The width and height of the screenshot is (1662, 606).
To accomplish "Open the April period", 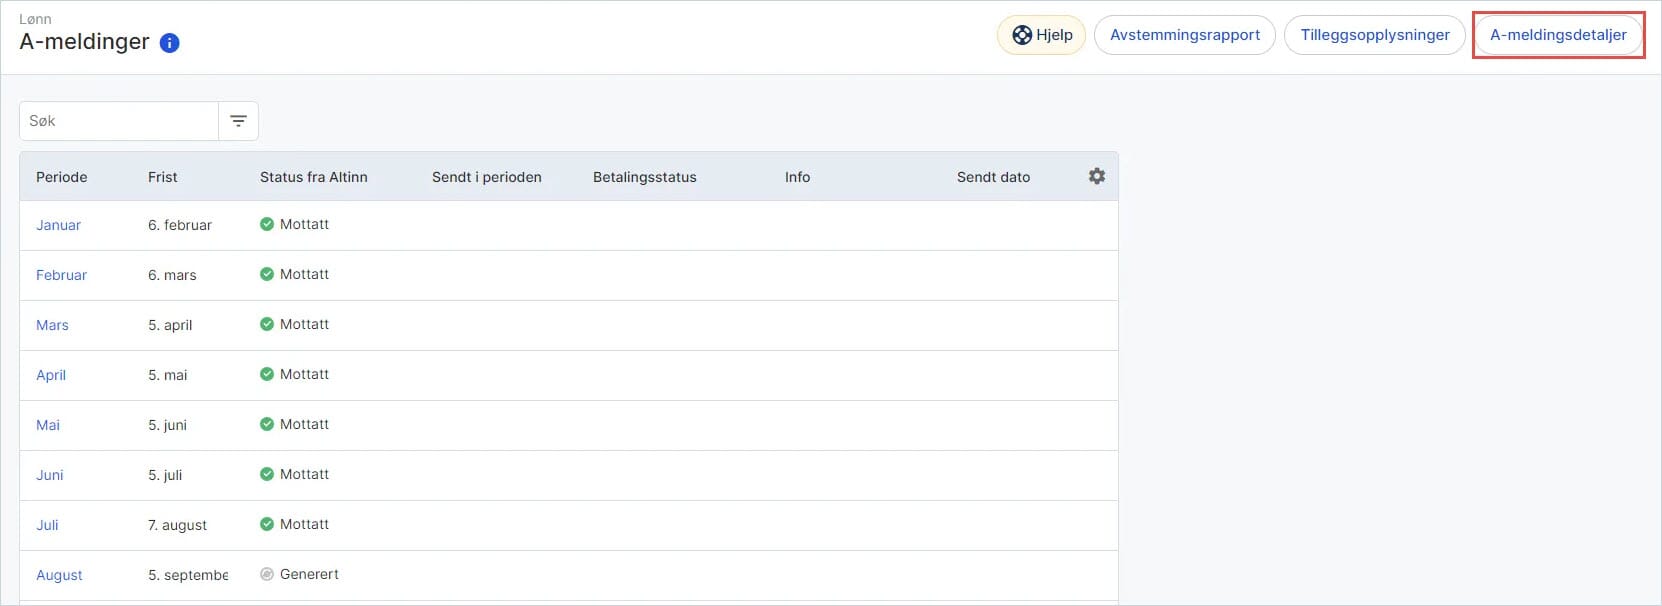I will 51,375.
